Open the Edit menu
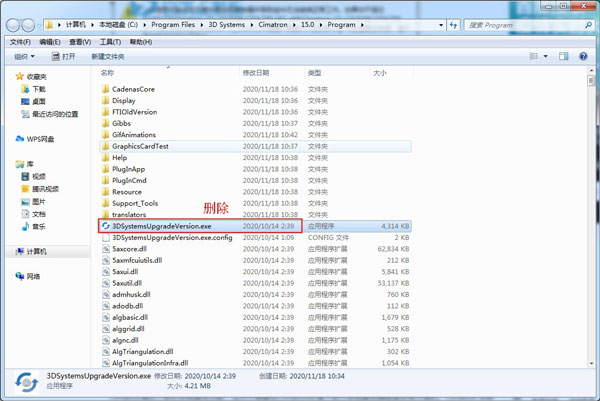This screenshot has width=600, height=401. tap(50, 42)
